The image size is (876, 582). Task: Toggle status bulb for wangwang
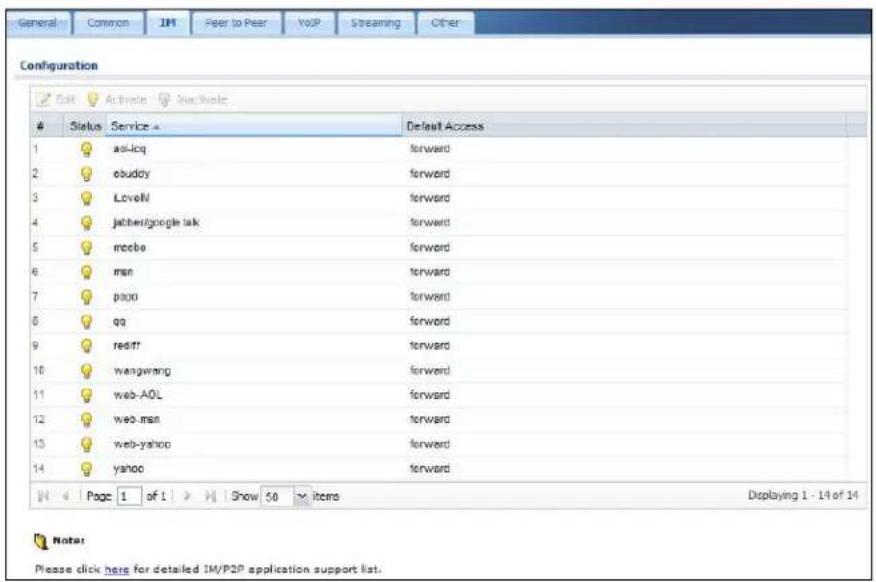click(x=87, y=370)
